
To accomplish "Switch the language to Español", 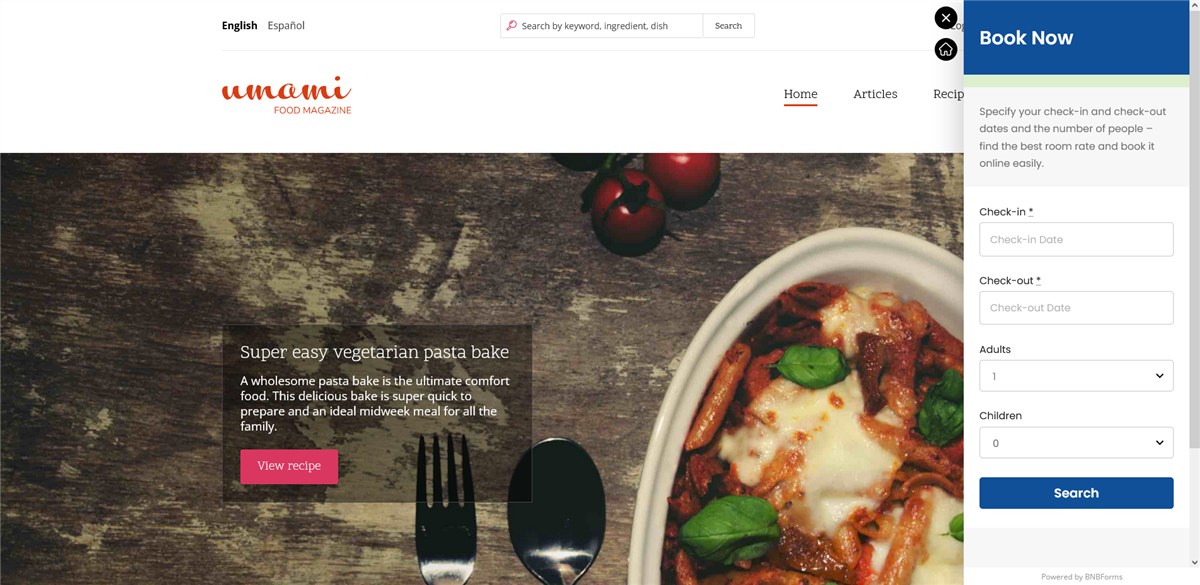I will (286, 26).
